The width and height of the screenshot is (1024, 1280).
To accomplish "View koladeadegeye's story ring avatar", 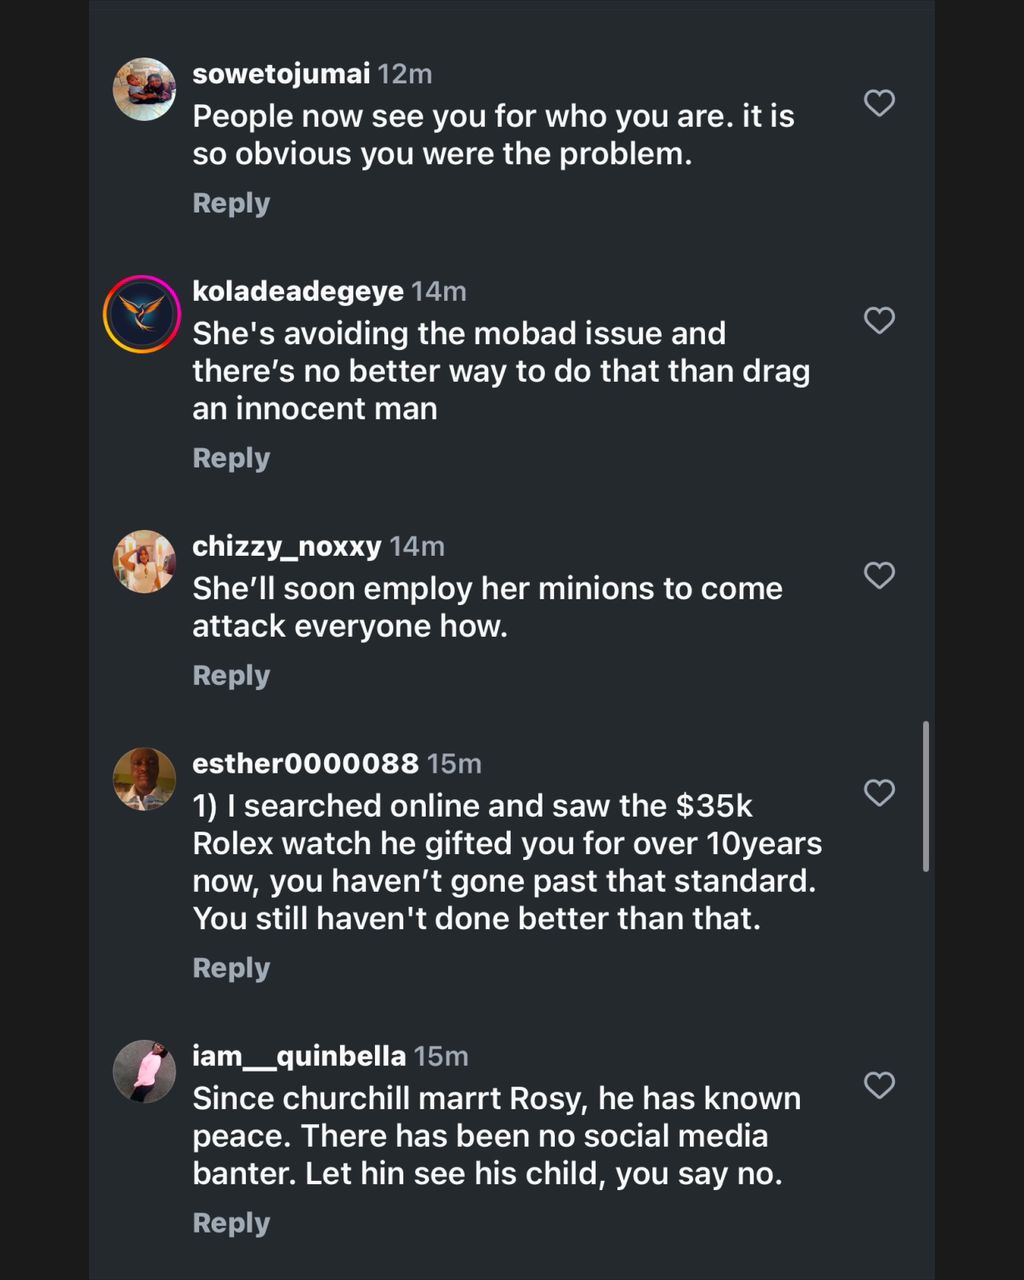I will tap(142, 314).
